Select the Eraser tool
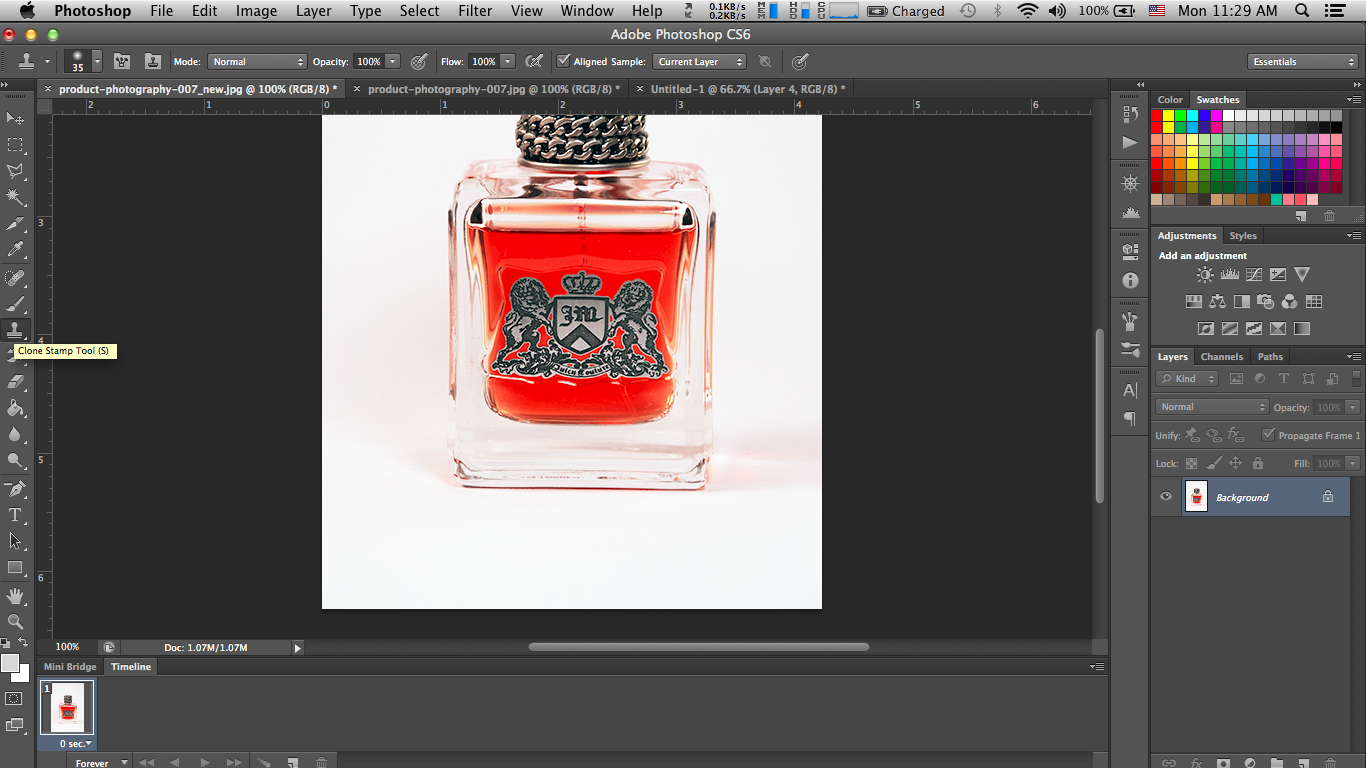This screenshot has width=1366, height=768. click(15, 381)
